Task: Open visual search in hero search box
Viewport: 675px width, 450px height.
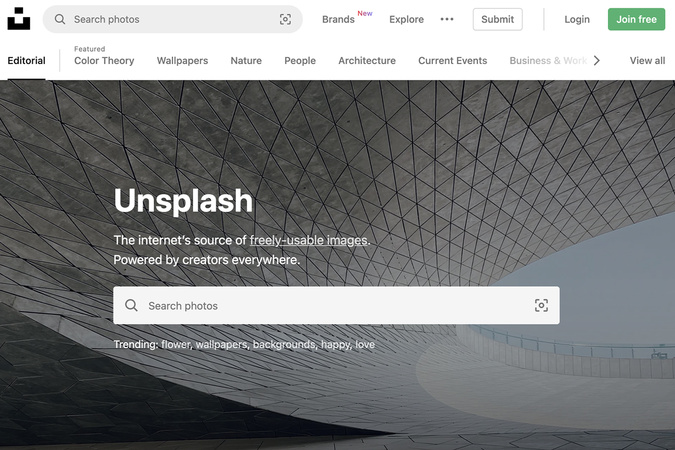Action: (541, 305)
